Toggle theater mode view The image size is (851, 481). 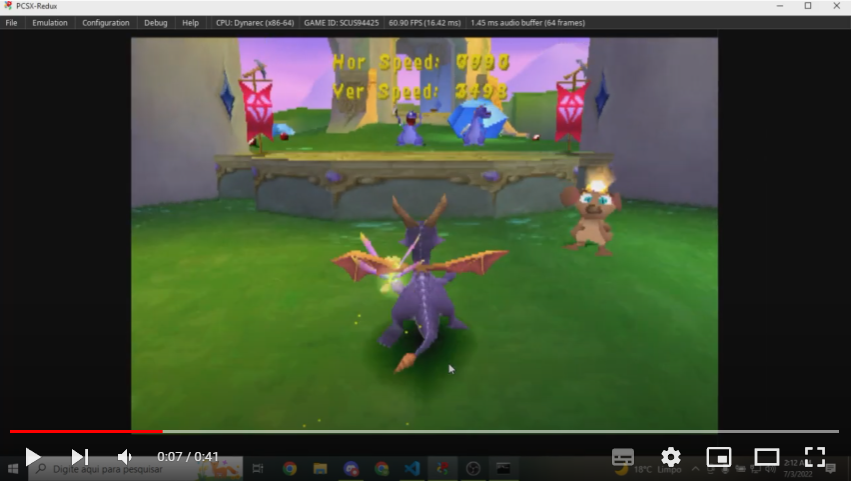click(x=766, y=457)
